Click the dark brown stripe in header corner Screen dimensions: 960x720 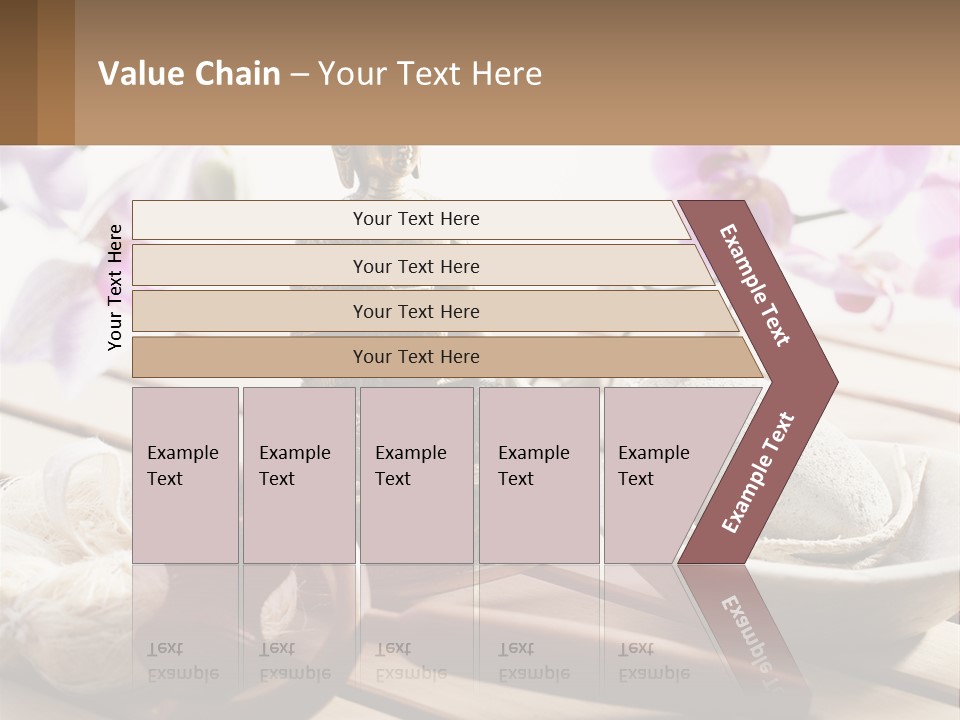[x=18, y=72]
